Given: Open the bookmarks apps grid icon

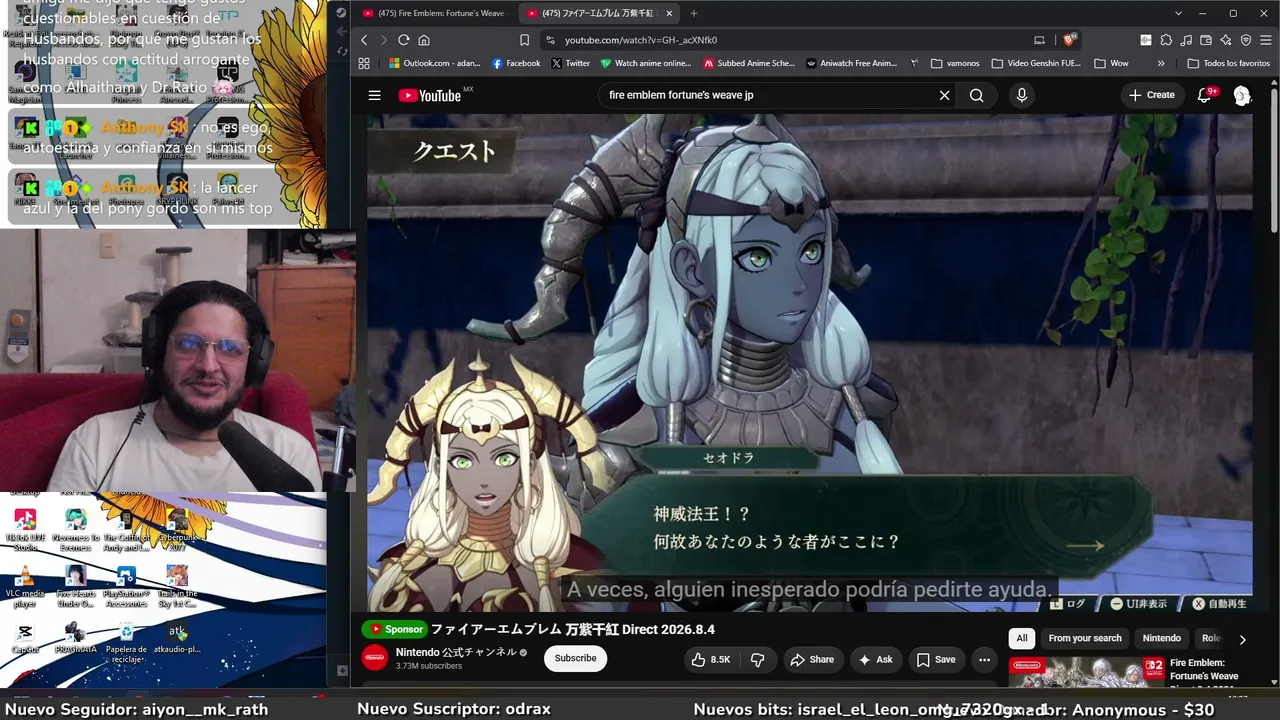Looking at the screenshot, I should [x=364, y=63].
